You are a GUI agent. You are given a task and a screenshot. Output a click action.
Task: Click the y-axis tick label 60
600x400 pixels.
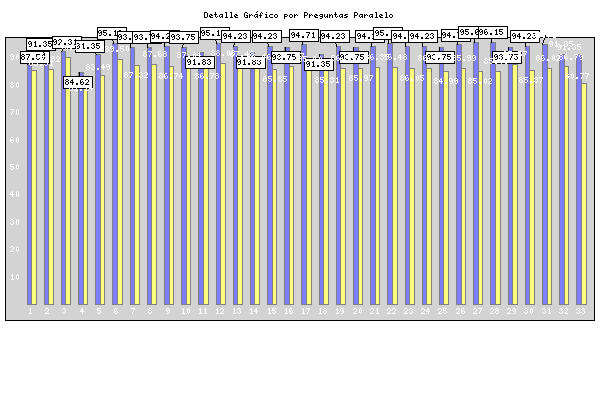click(15, 140)
